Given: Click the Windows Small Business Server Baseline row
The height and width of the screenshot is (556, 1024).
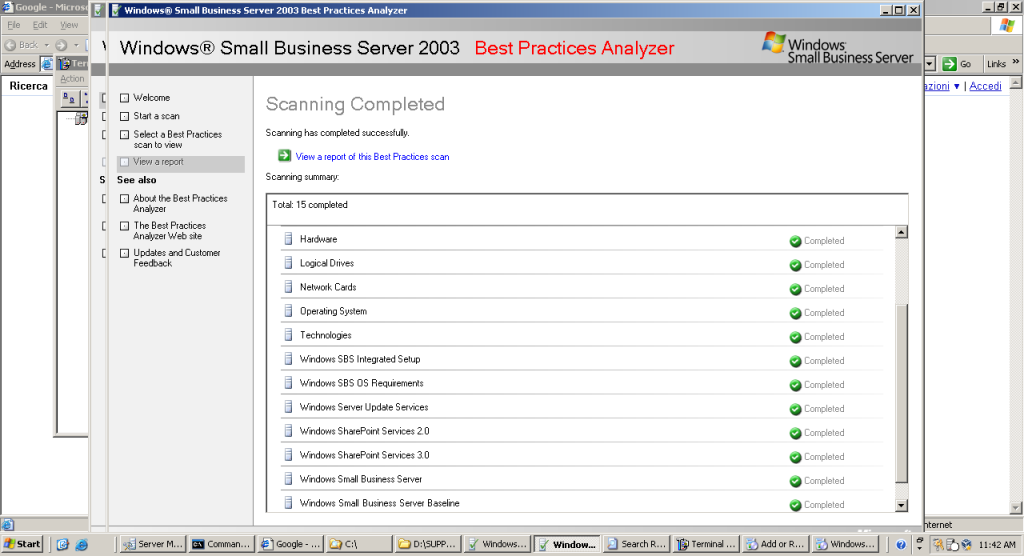Looking at the screenshot, I should (583, 503).
